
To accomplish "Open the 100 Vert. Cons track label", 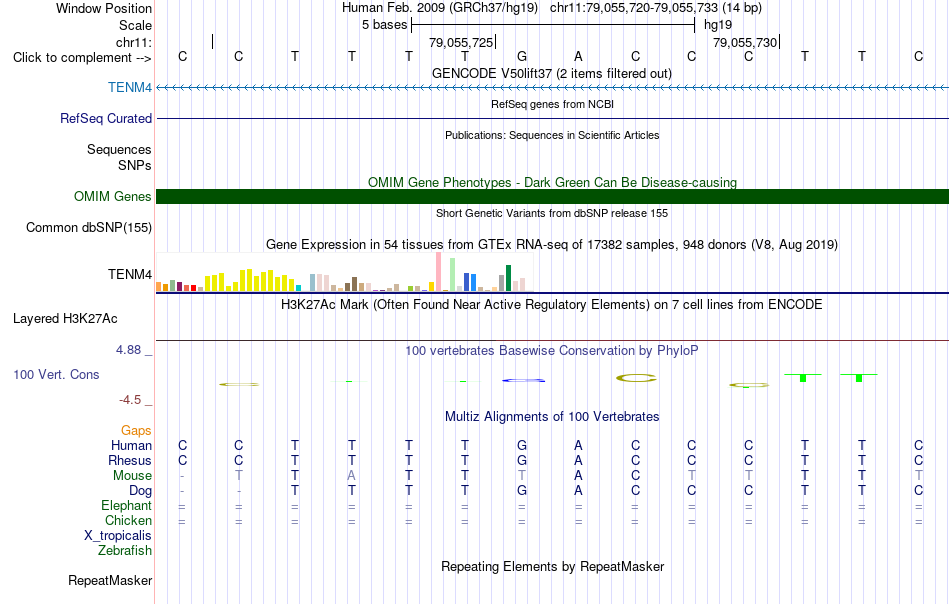I will tap(56, 374).
